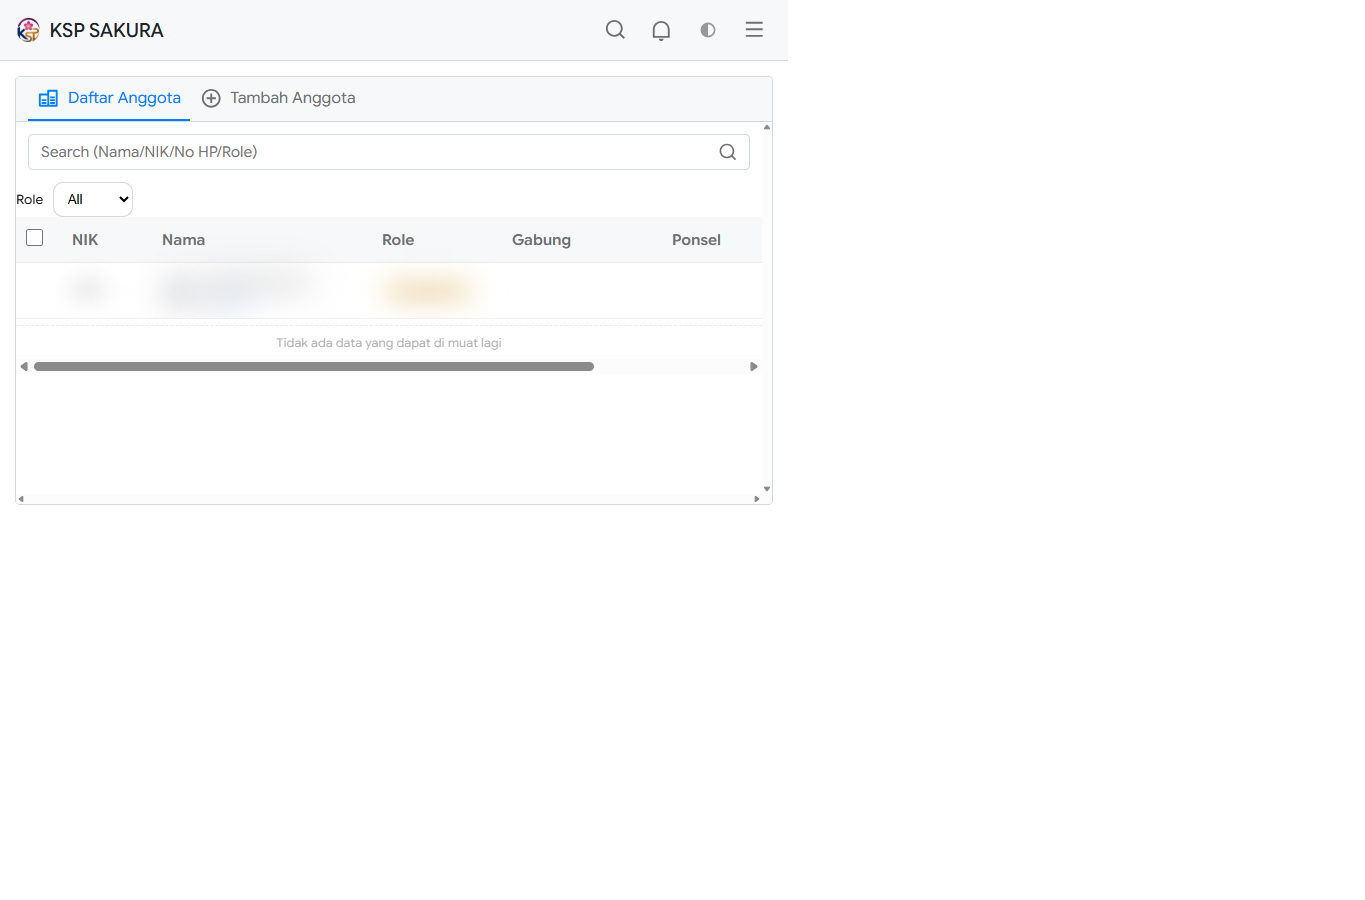
Task: Click the Gabung column header
Action: click(541, 240)
